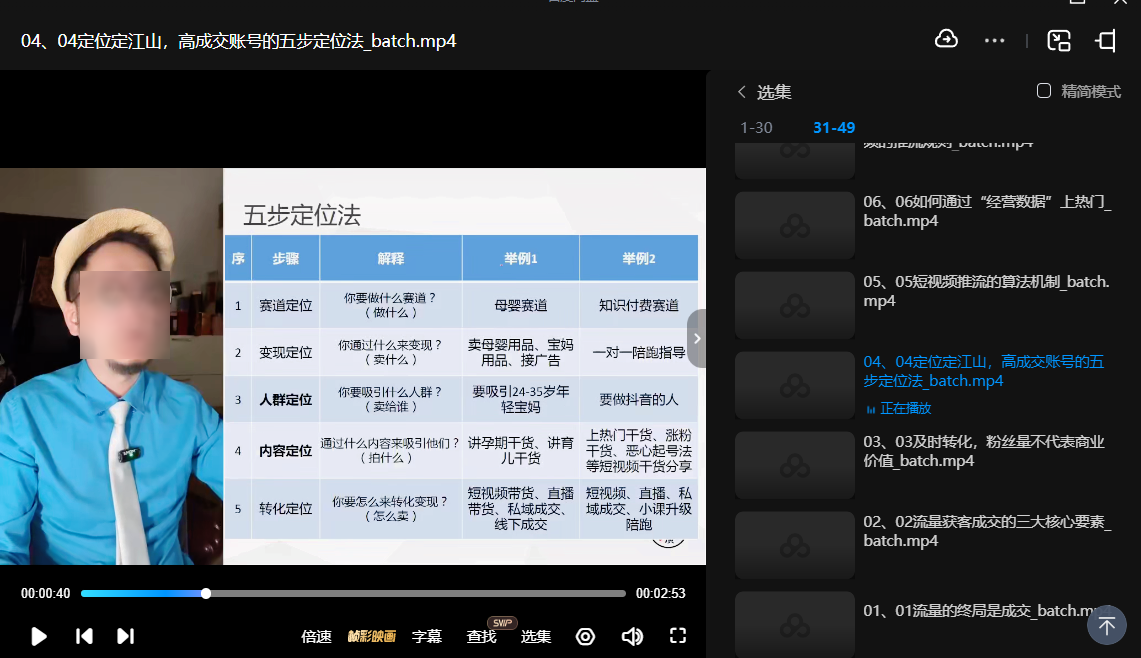Viewport: 1141px width, 658px height.
Task: Switch to the 1-30 episode tab
Action: click(x=756, y=128)
